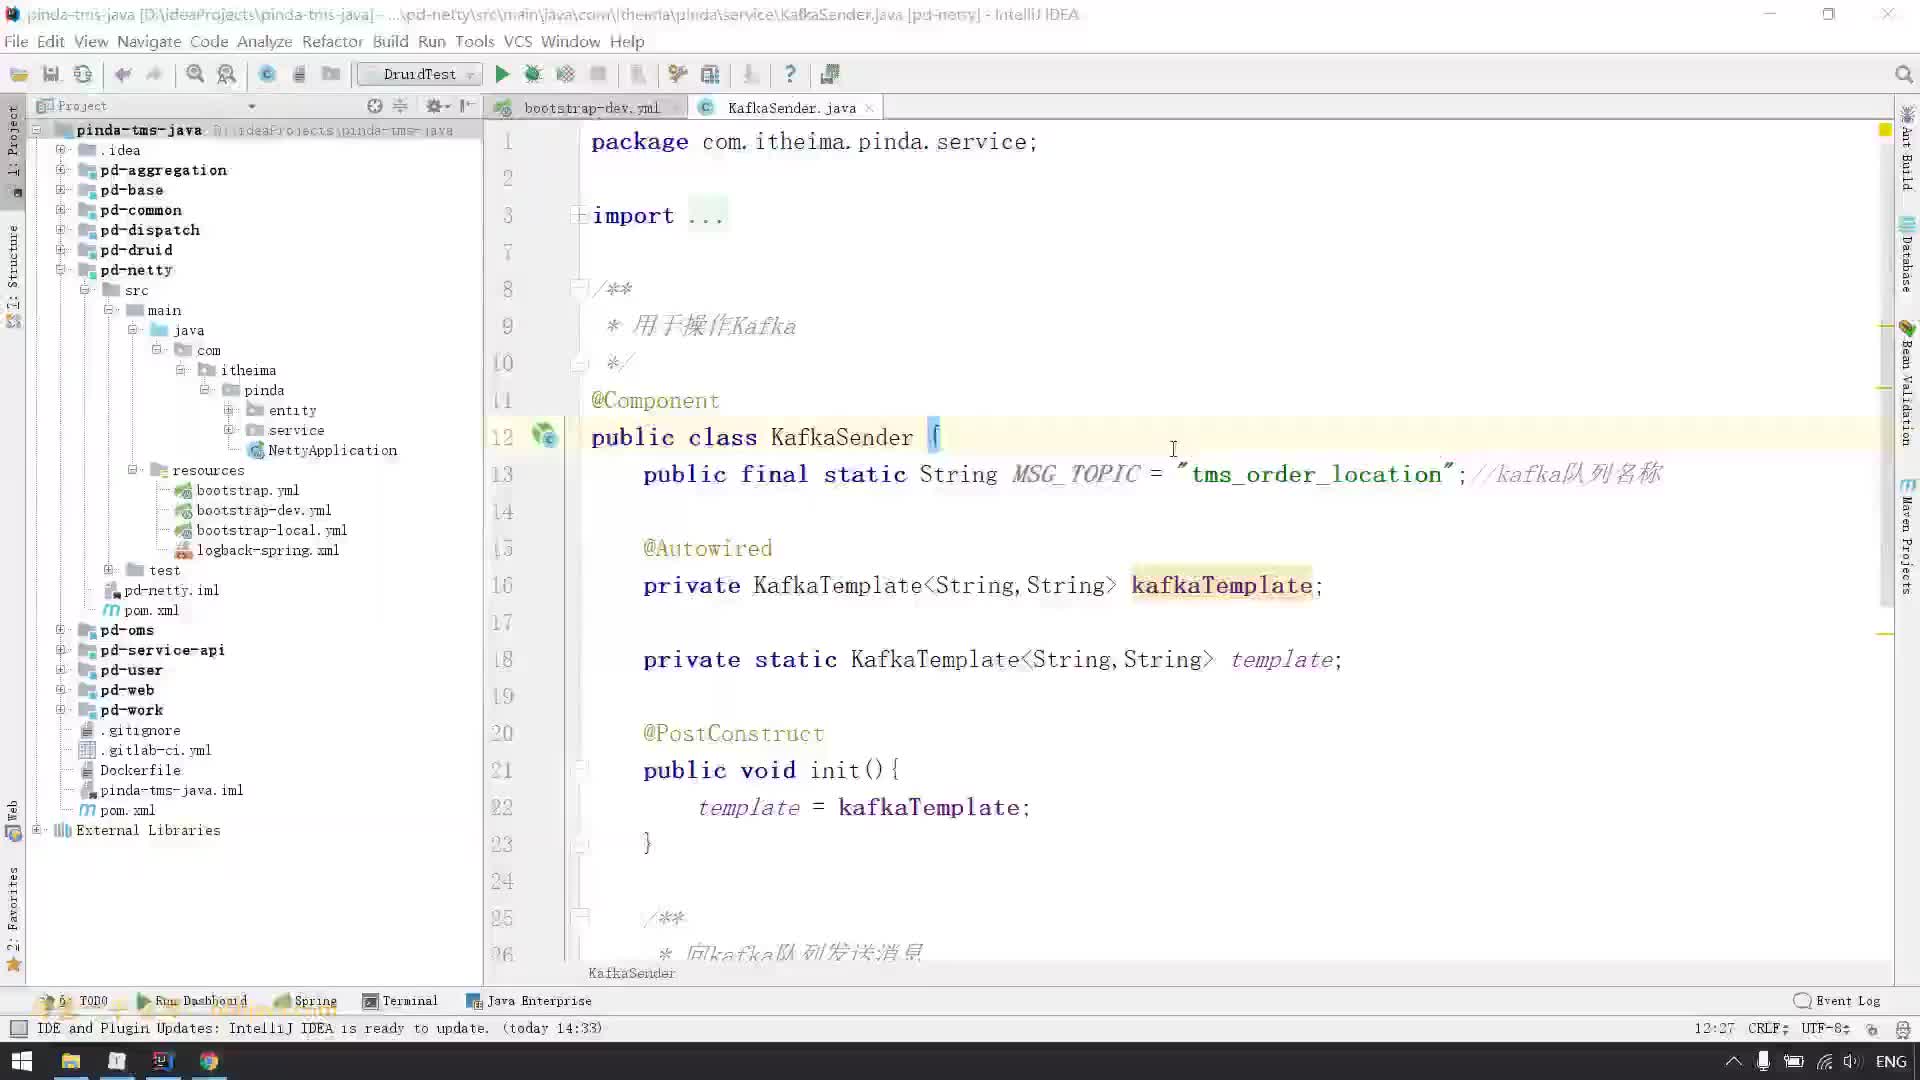Viewport: 1920px width, 1080px height.
Task: Click the Windows Start button
Action: (x=22, y=1061)
